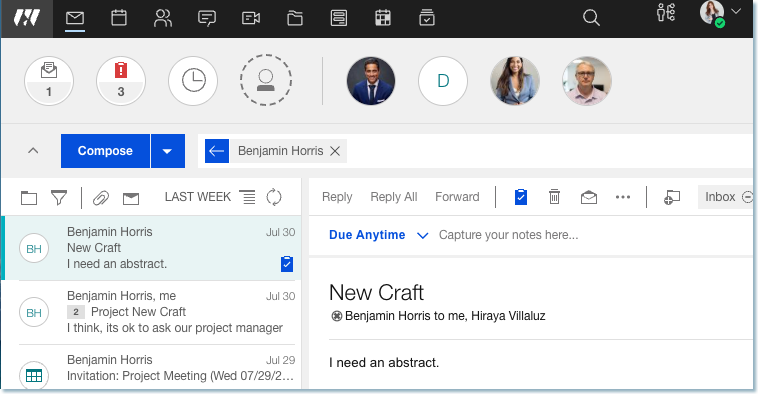
Task: Click Reply
Action: click(x=337, y=197)
